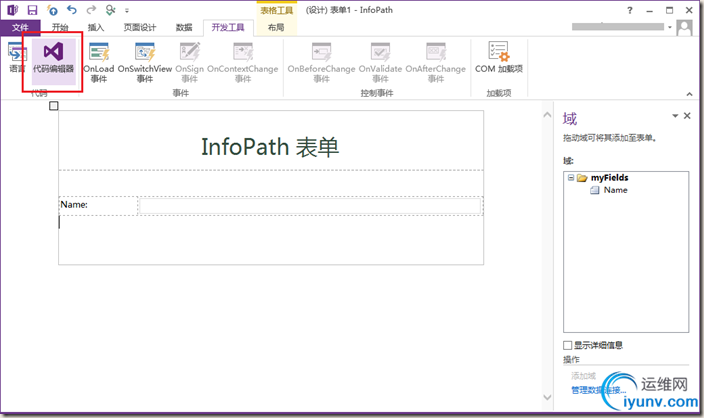Select the myFields folder icon

pos(582,178)
